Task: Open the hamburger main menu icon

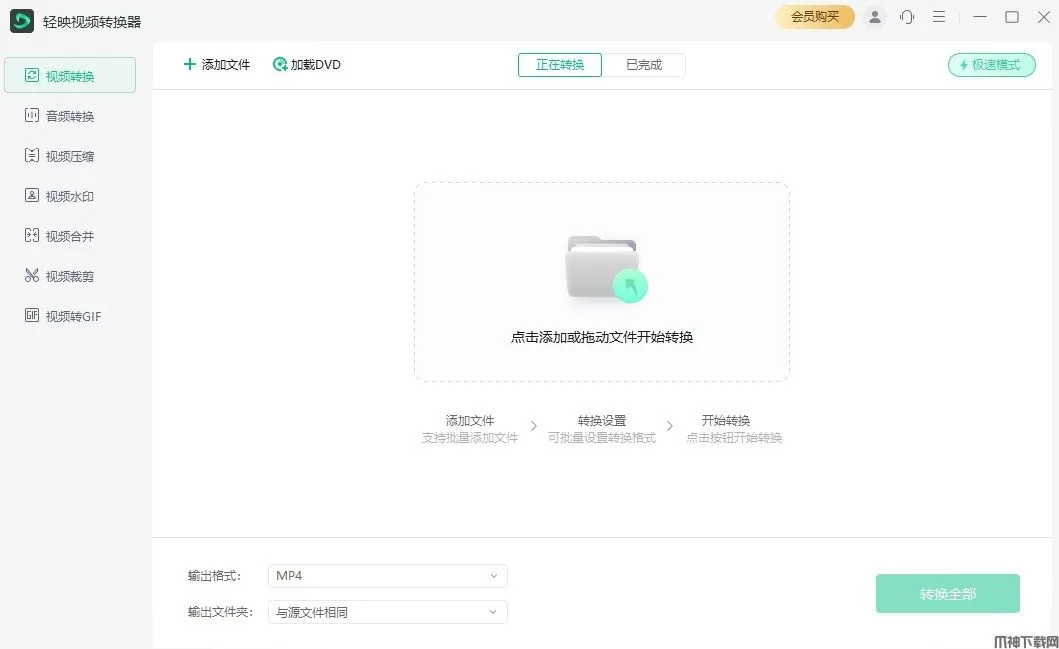Action: click(x=939, y=17)
